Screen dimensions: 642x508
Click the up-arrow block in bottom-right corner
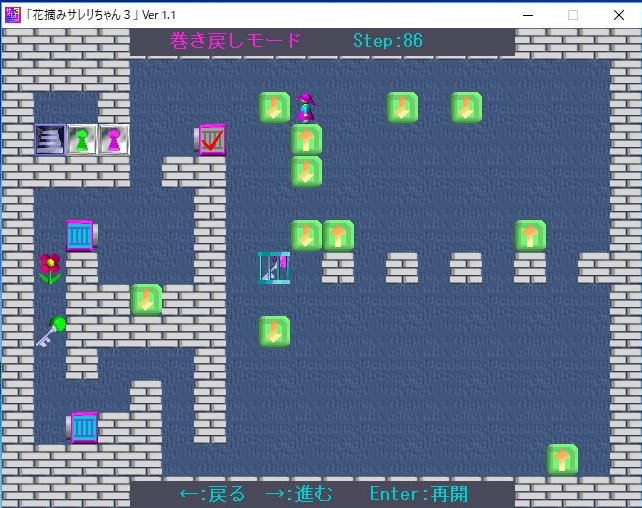click(x=562, y=459)
